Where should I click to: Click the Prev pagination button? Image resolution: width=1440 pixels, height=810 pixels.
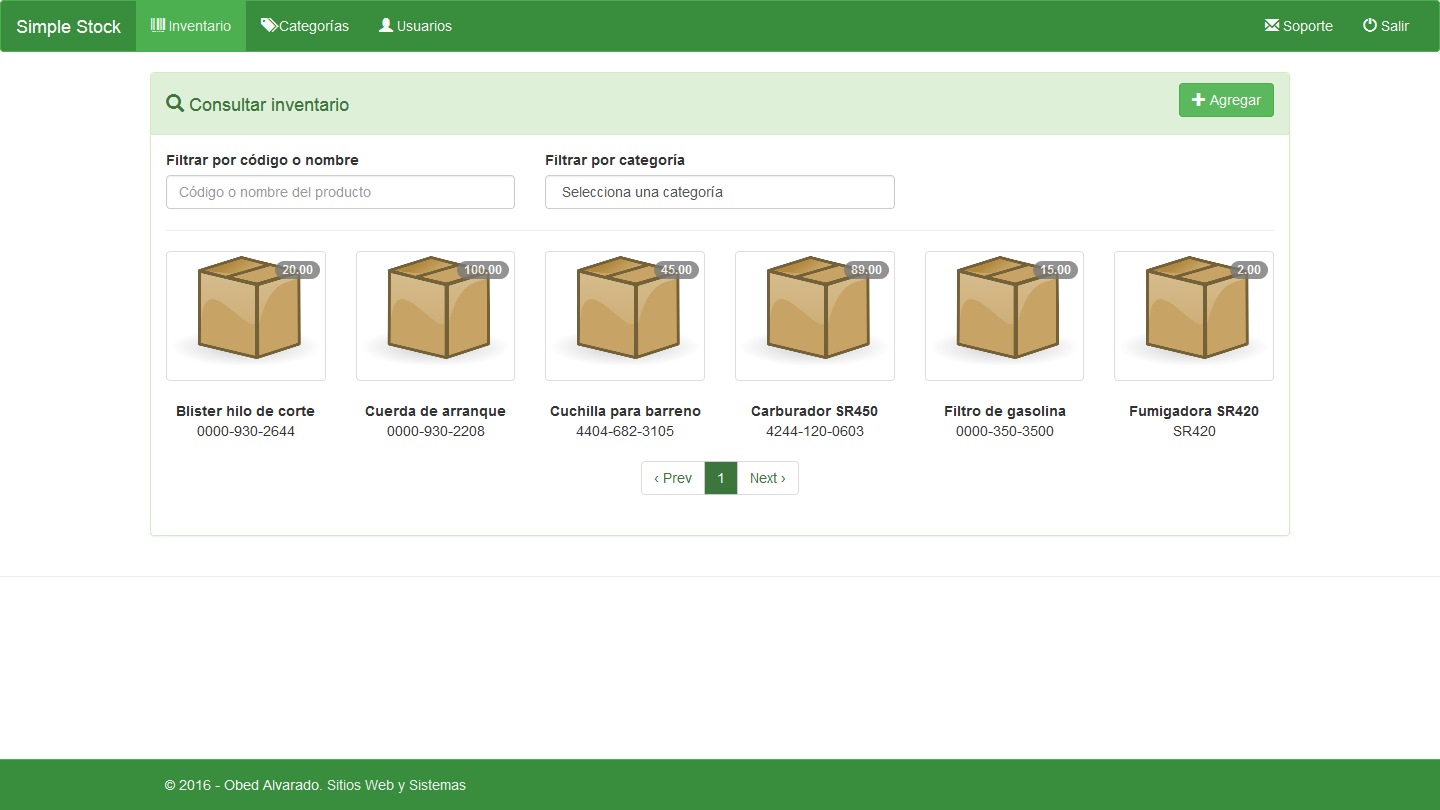click(x=672, y=477)
